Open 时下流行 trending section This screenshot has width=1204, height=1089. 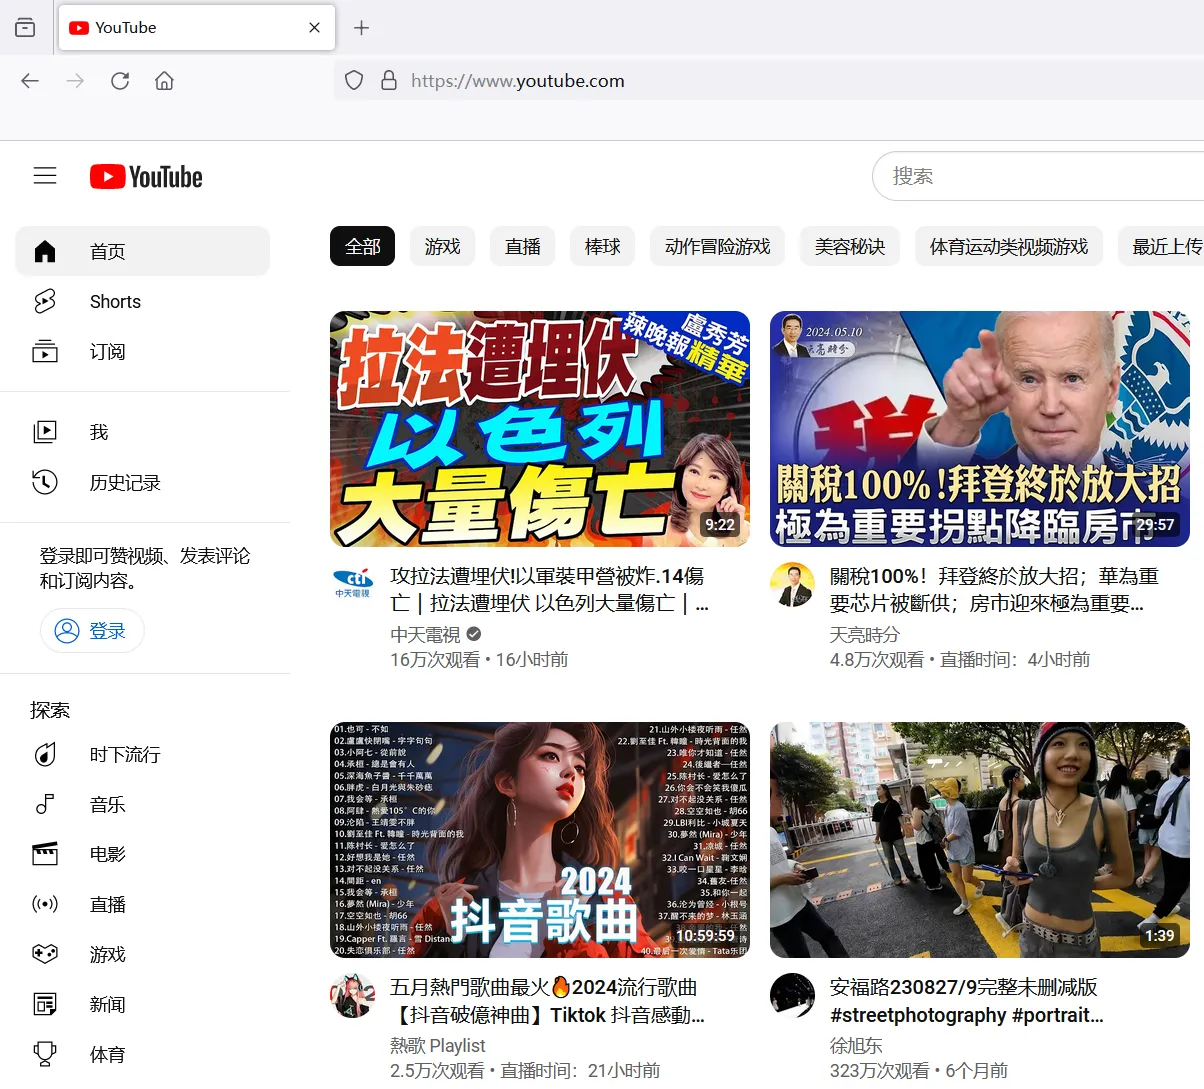pos(124,755)
